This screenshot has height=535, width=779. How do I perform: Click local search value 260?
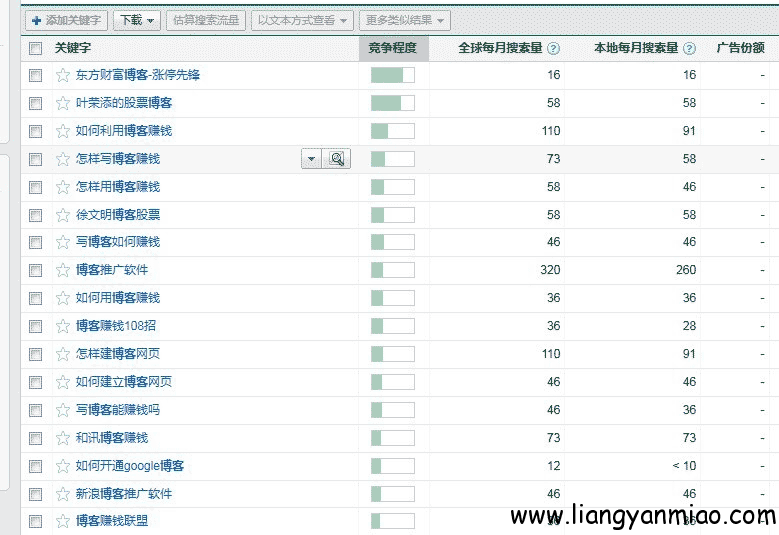(x=686, y=270)
